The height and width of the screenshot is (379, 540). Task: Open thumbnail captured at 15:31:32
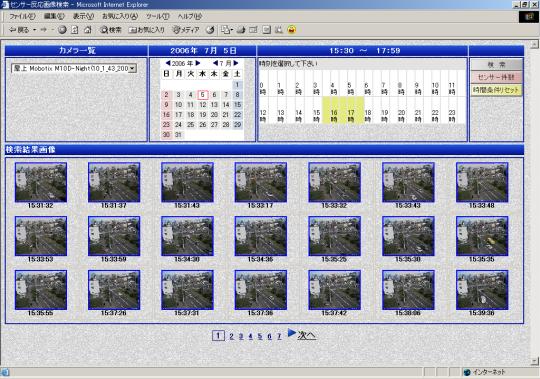pyautogui.click(x=41, y=182)
